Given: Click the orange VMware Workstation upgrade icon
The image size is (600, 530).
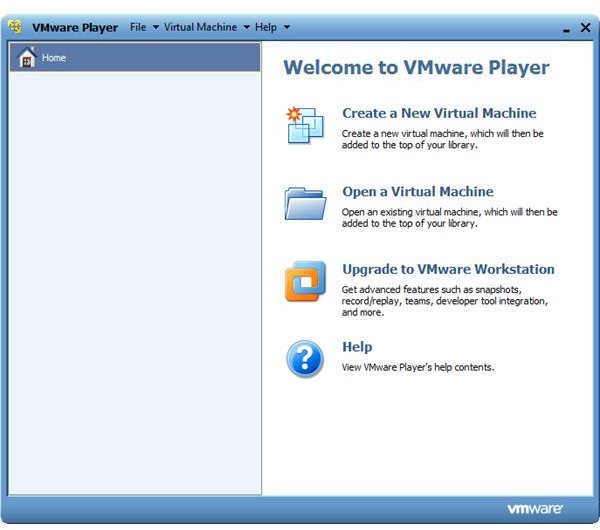Looking at the screenshot, I should tap(305, 281).
